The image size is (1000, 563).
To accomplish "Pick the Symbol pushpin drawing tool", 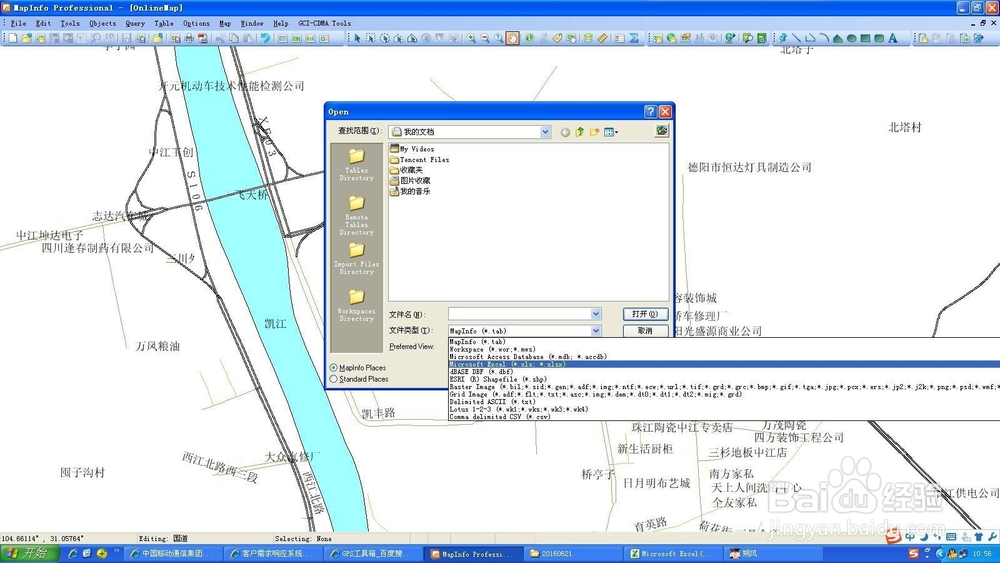I will pos(783,38).
